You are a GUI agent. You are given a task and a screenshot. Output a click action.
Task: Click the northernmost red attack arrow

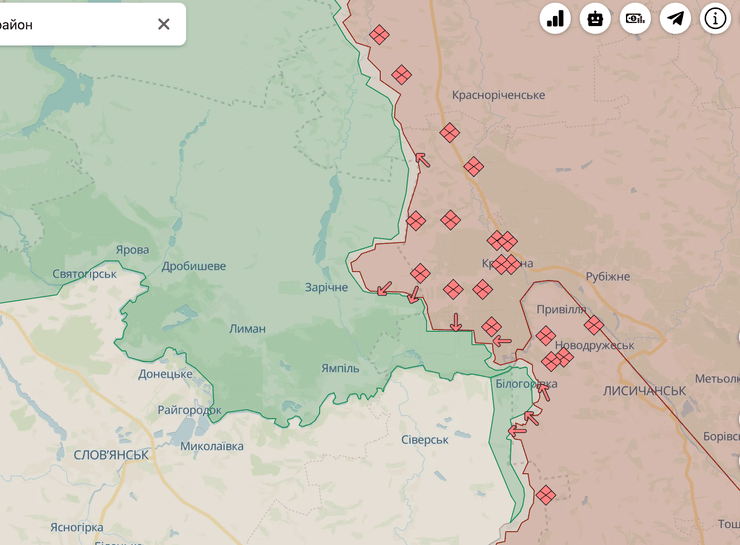[x=422, y=159]
